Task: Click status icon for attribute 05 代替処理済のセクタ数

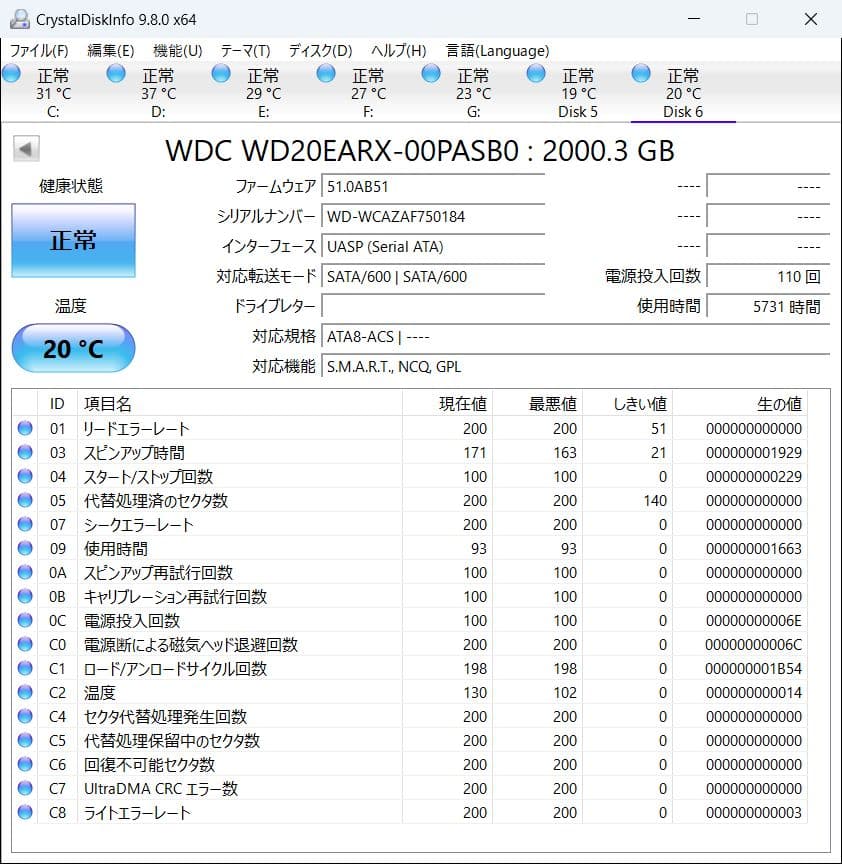Action: pyautogui.click(x=25, y=500)
